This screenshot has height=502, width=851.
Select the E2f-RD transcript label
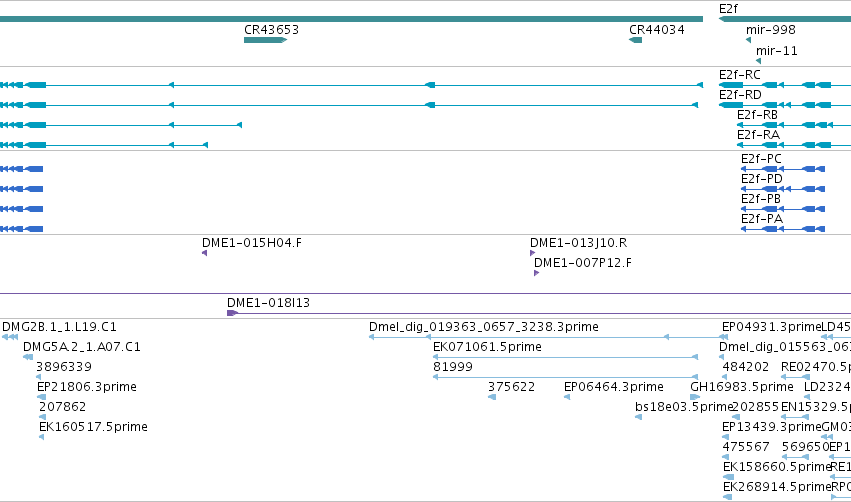tap(740, 95)
